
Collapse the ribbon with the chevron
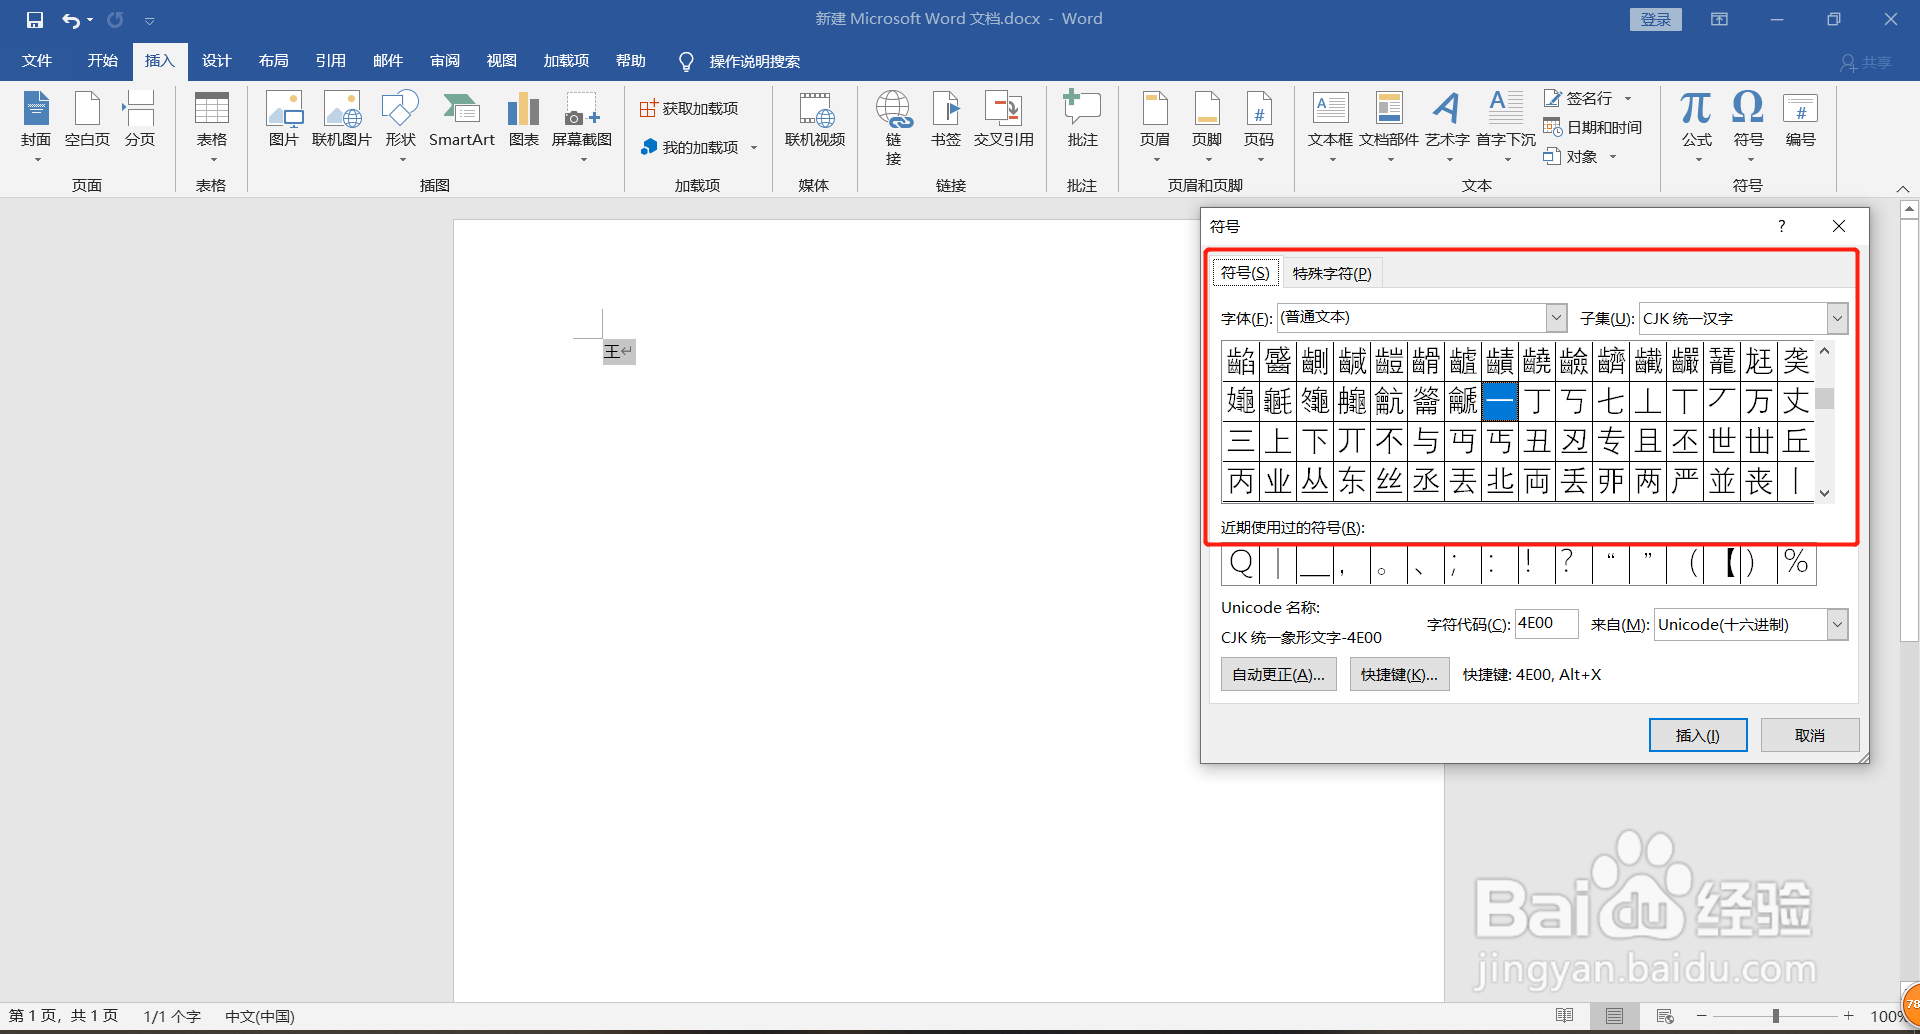(x=1903, y=188)
